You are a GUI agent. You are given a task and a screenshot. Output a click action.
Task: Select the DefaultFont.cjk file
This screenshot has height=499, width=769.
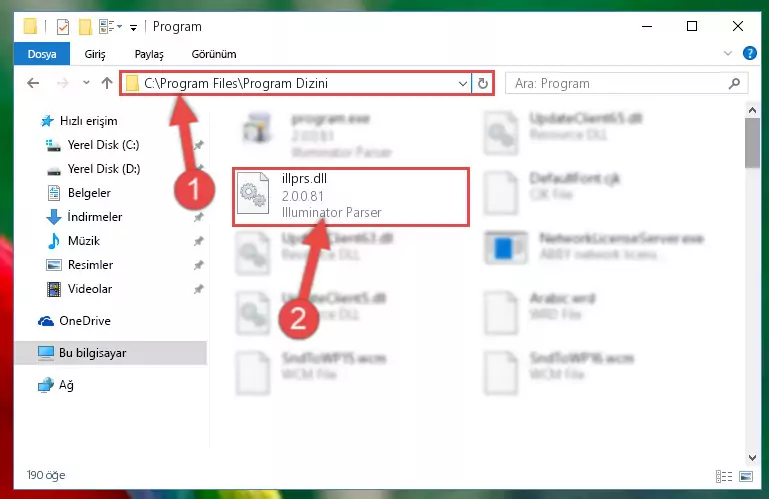tap(552, 192)
